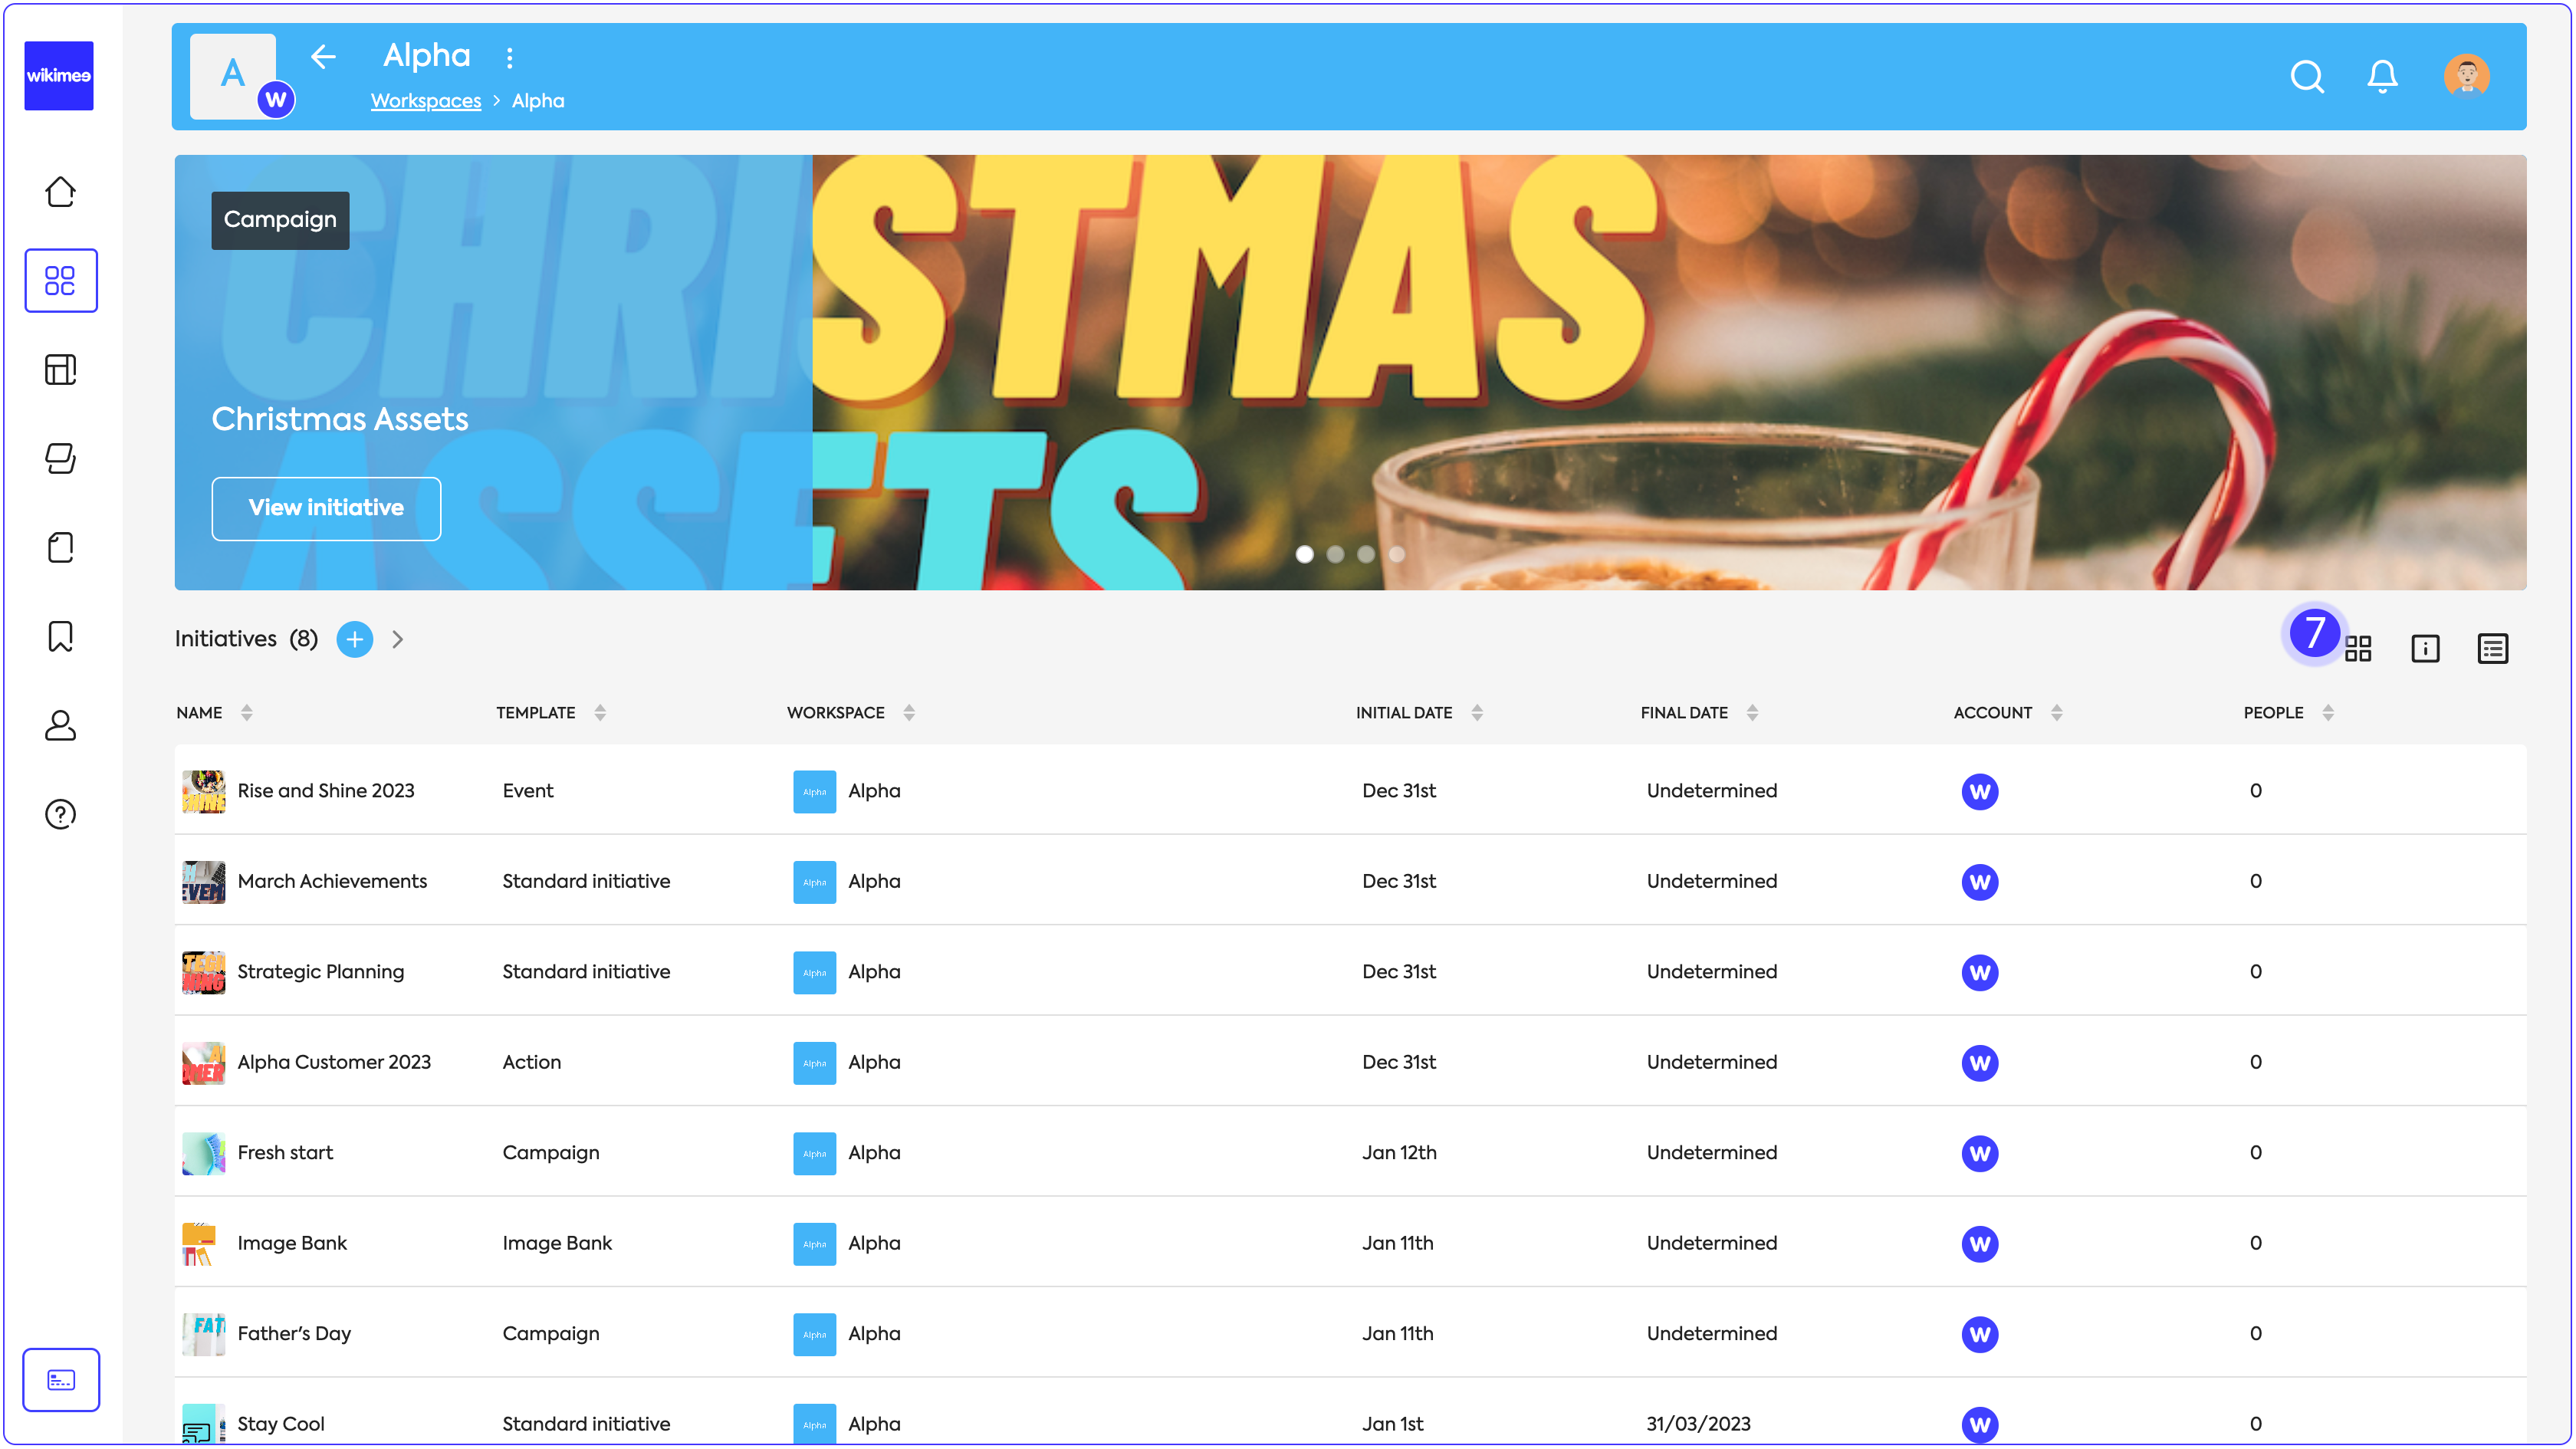2576x1449 pixels.
Task: Click the back arrow beside Alpha
Action: [323, 57]
